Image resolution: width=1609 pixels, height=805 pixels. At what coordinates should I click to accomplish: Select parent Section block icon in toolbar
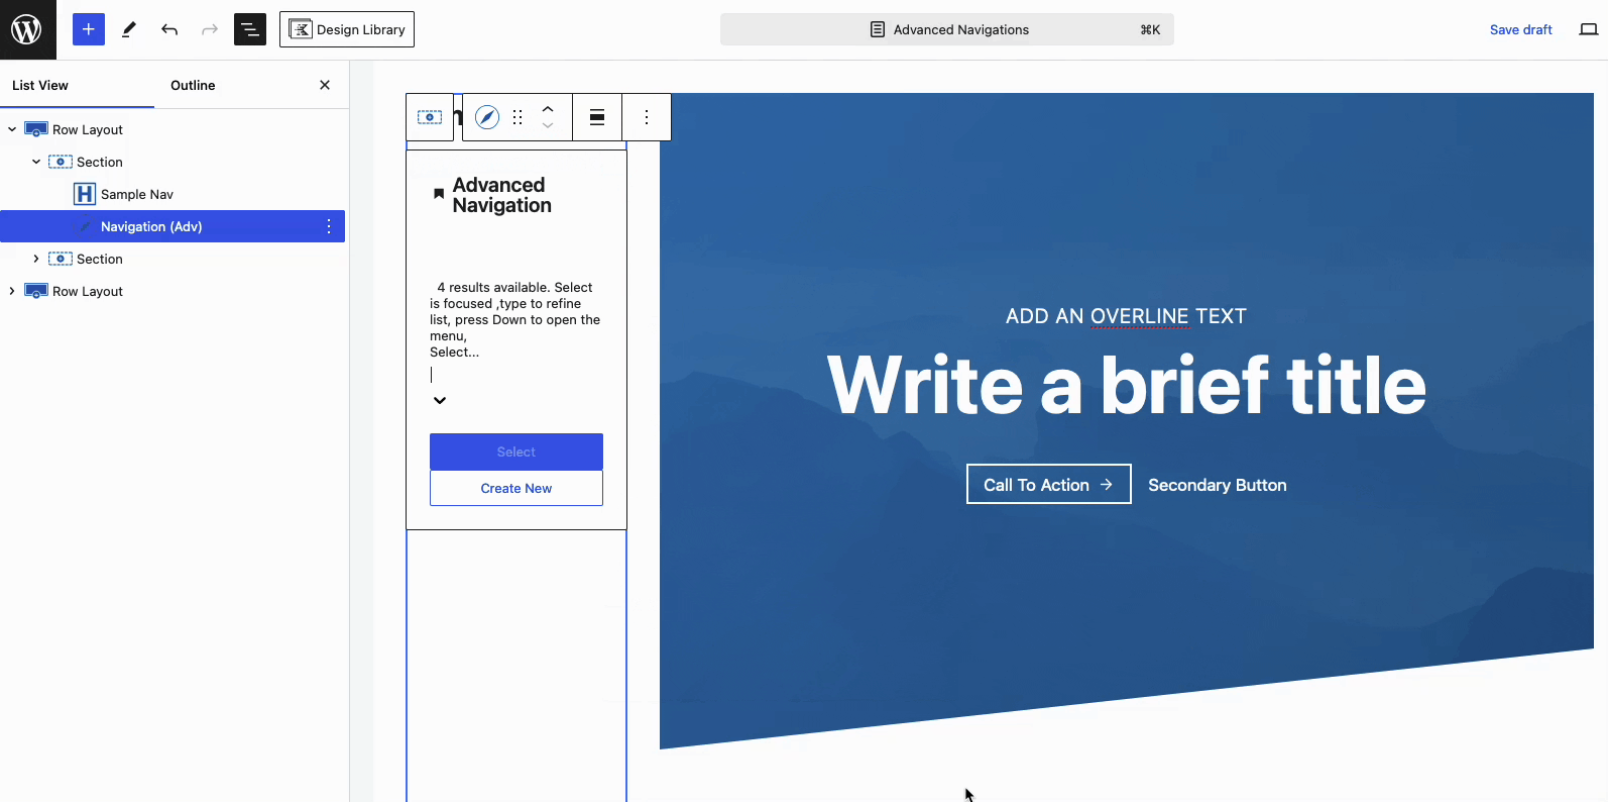(x=429, y=118)
